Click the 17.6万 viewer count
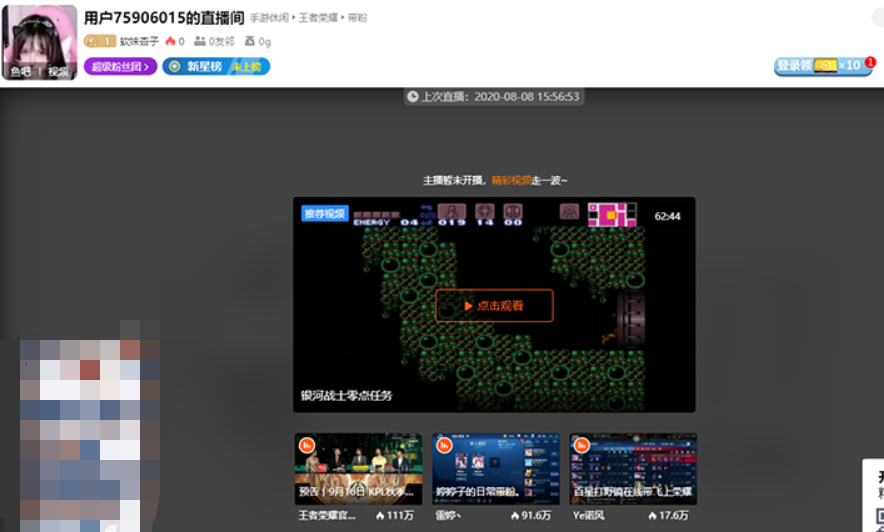The image size is (884, 532). 668,516
